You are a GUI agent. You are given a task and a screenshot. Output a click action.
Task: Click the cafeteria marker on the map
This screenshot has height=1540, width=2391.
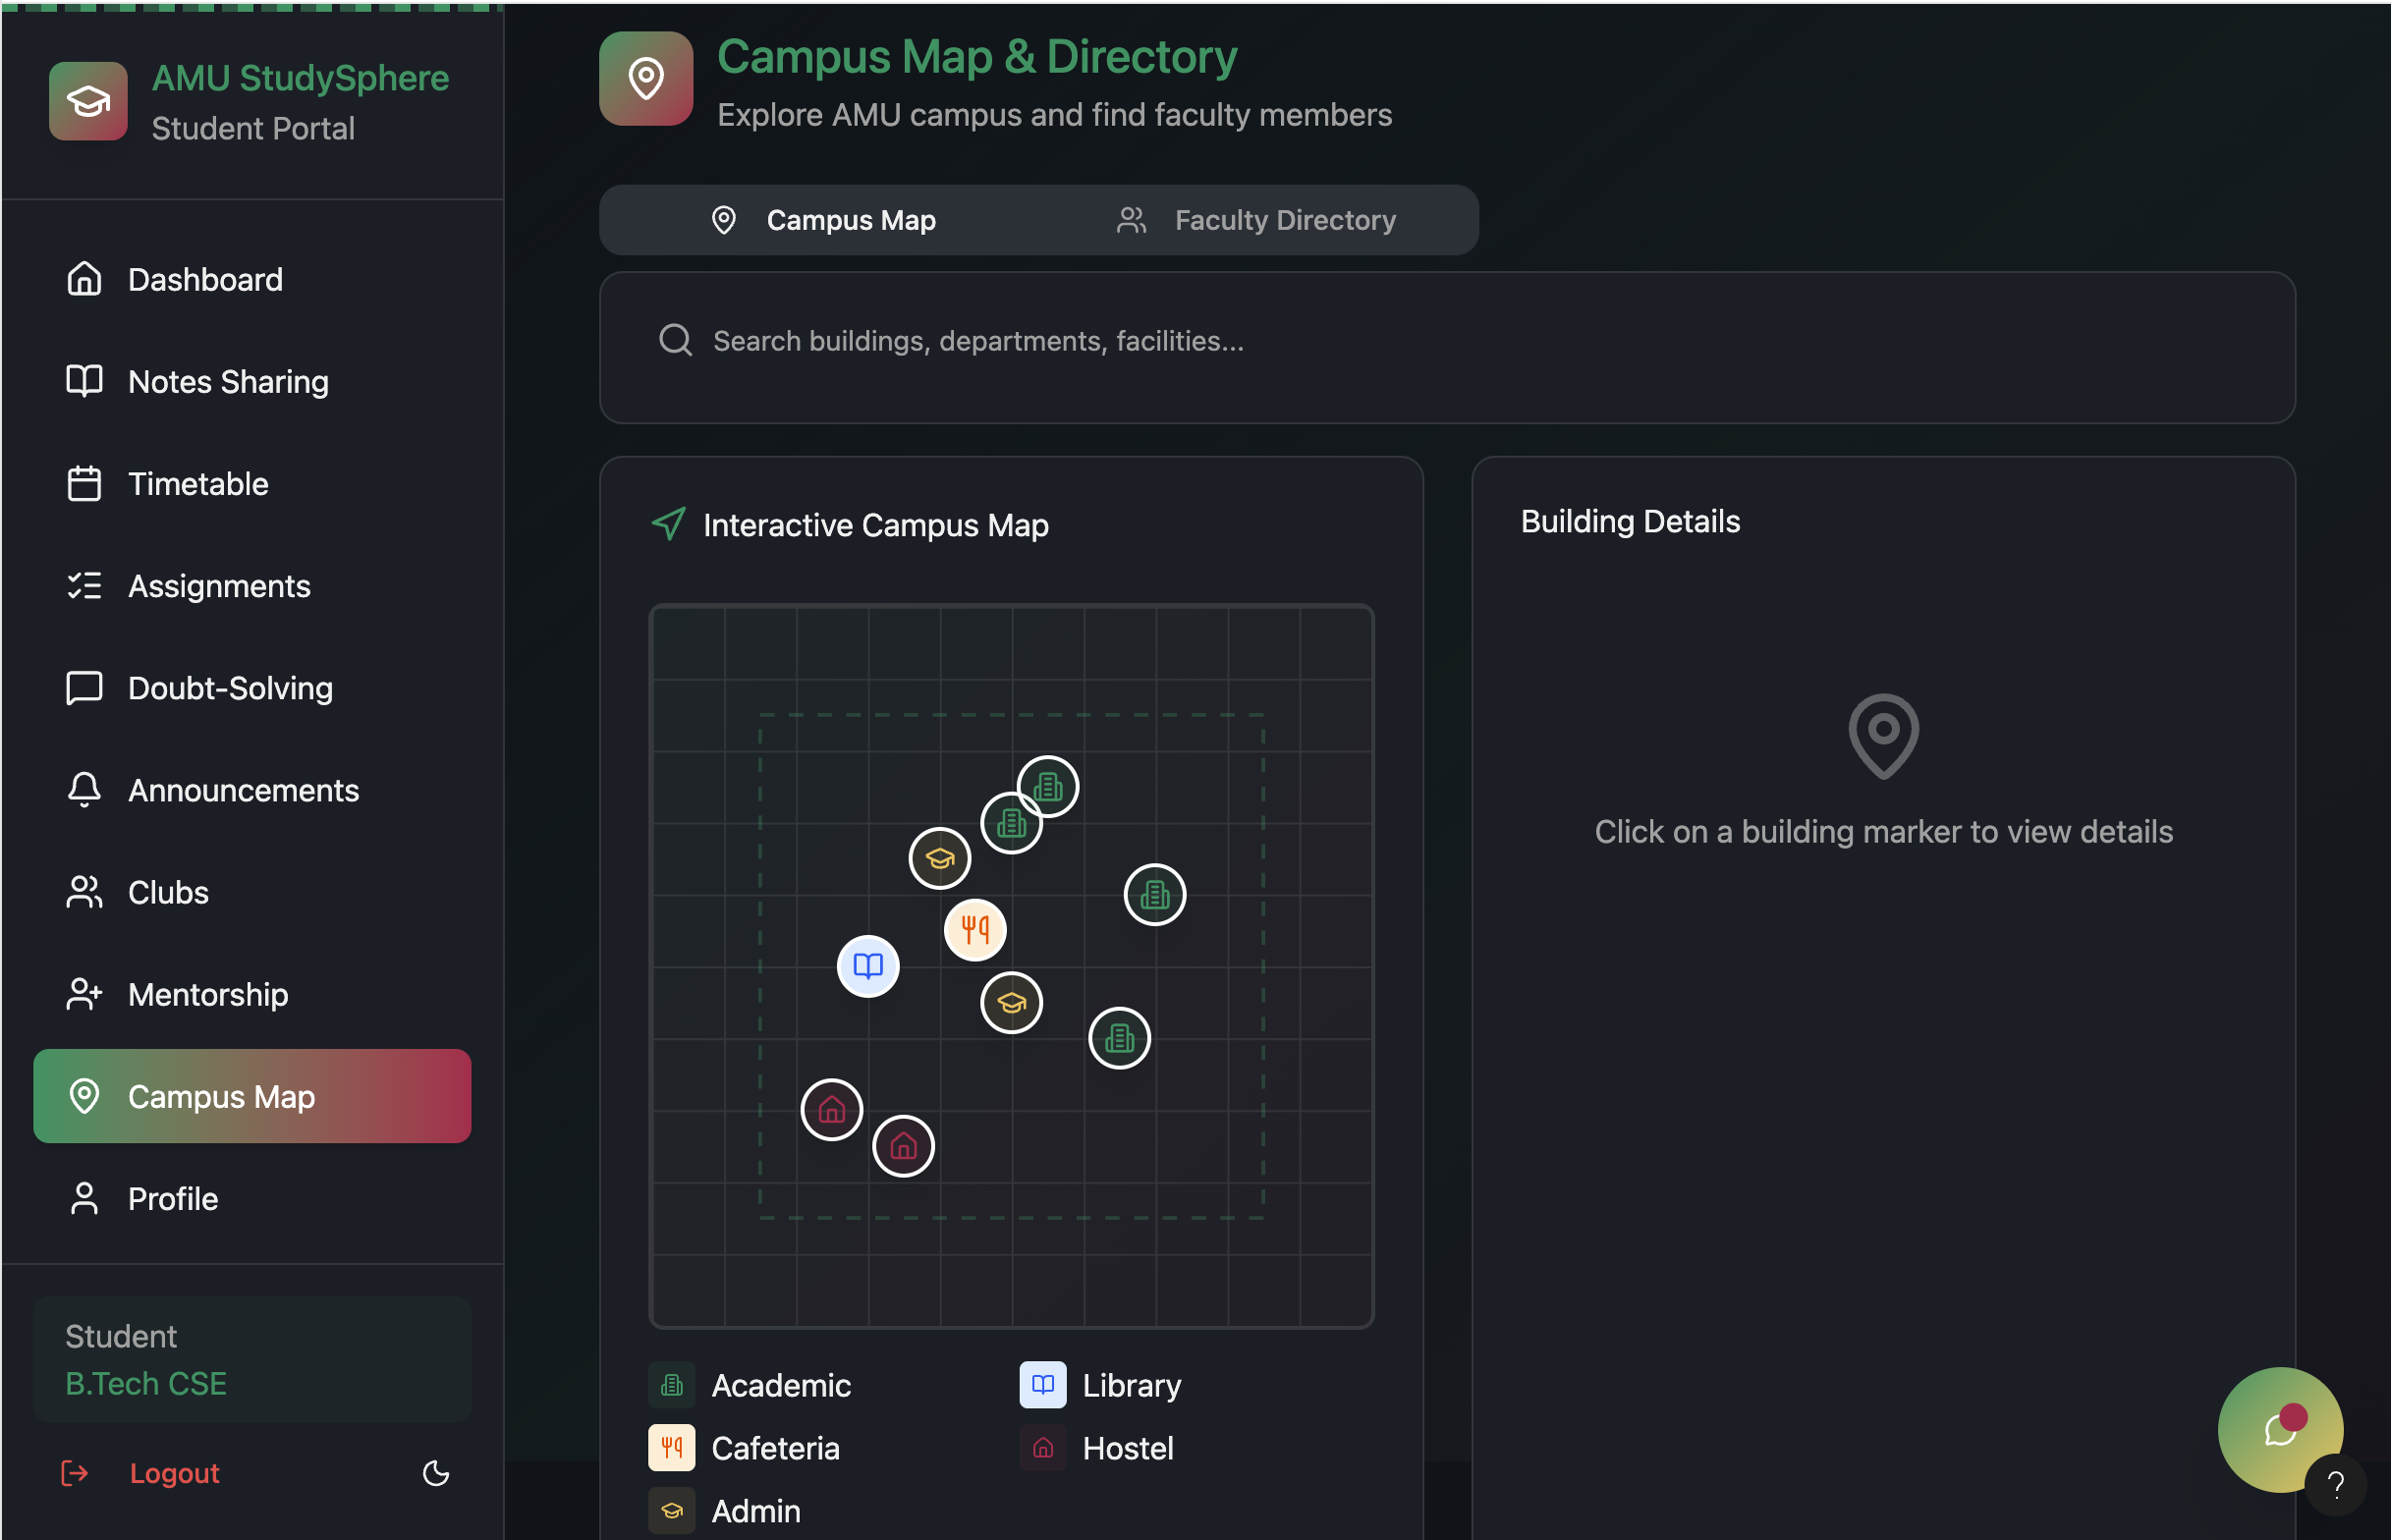tap(975, 930)
